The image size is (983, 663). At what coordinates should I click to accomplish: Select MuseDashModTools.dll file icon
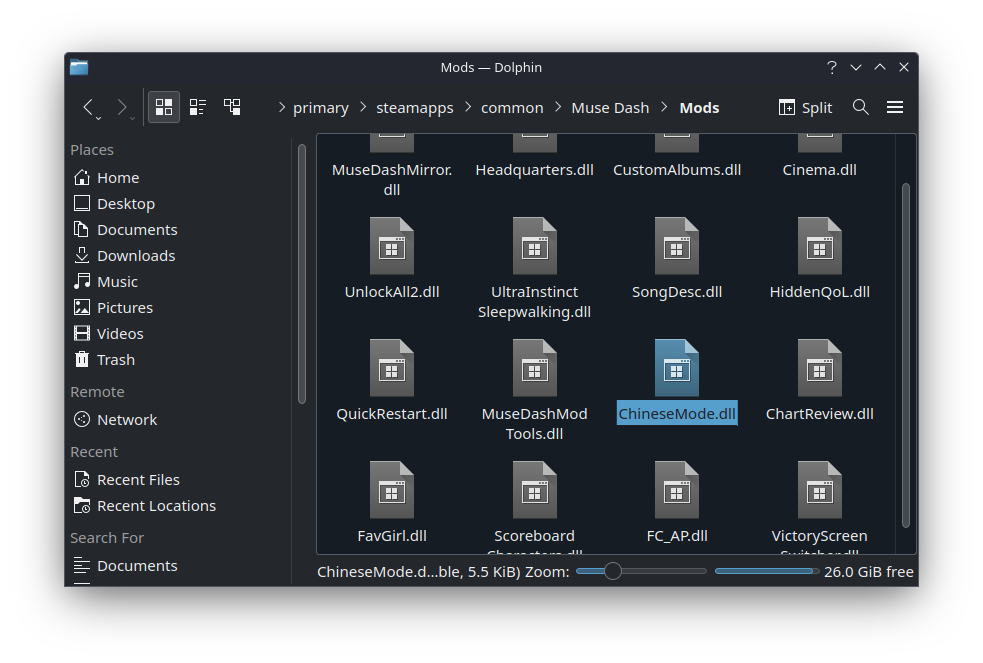pos(534,368)
